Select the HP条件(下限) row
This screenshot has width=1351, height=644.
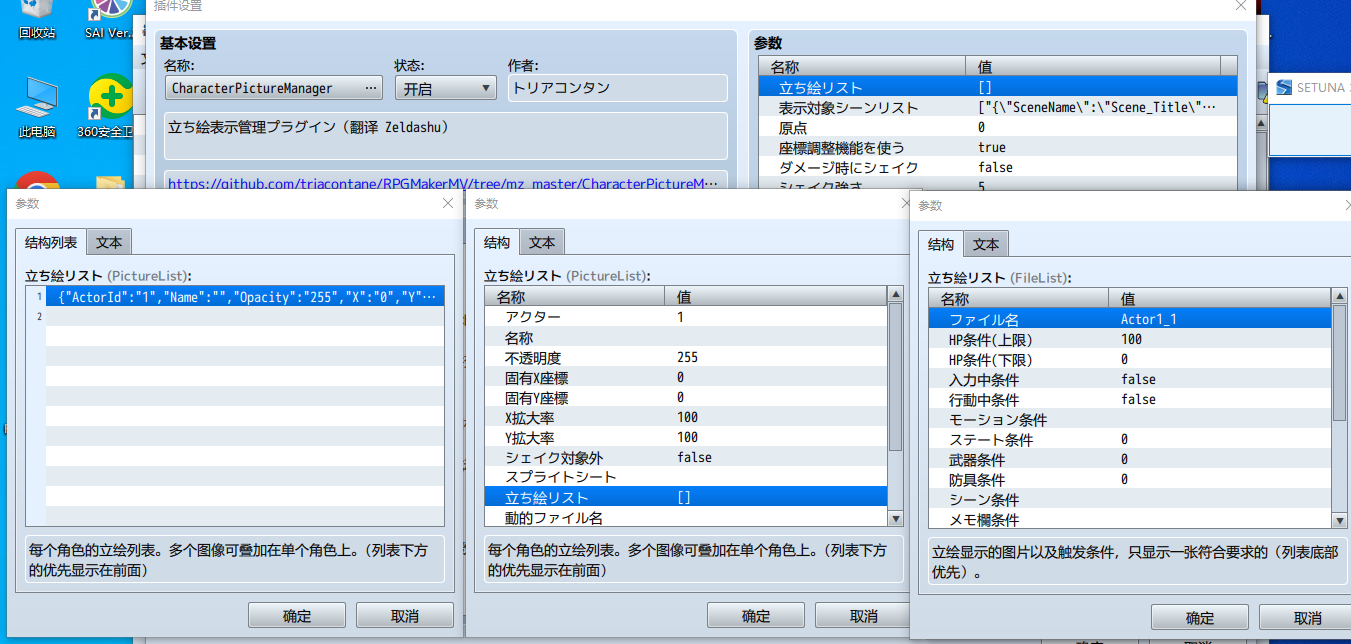coord(1130,359)
